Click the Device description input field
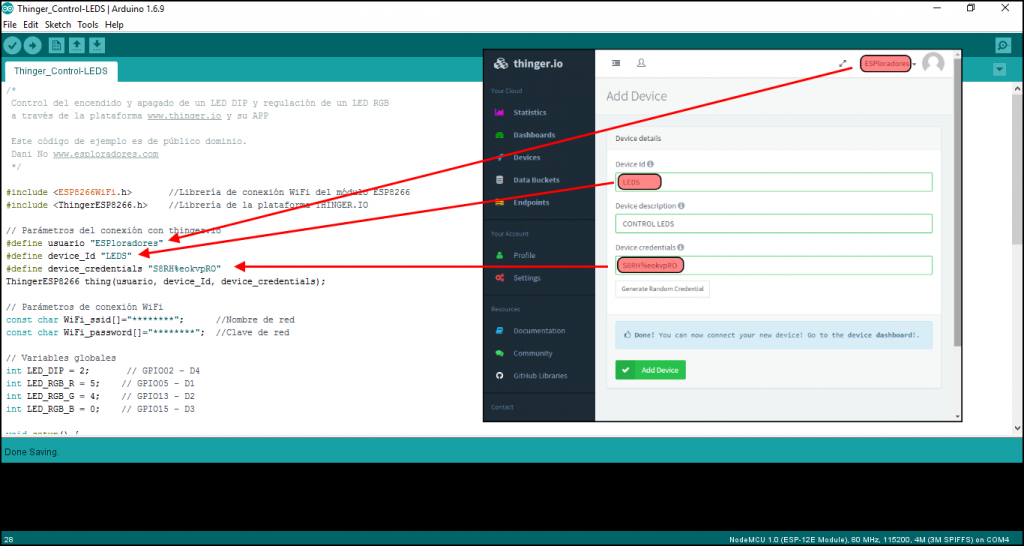The height and width of the screenshot is (546, 1024). pos(773,223)
